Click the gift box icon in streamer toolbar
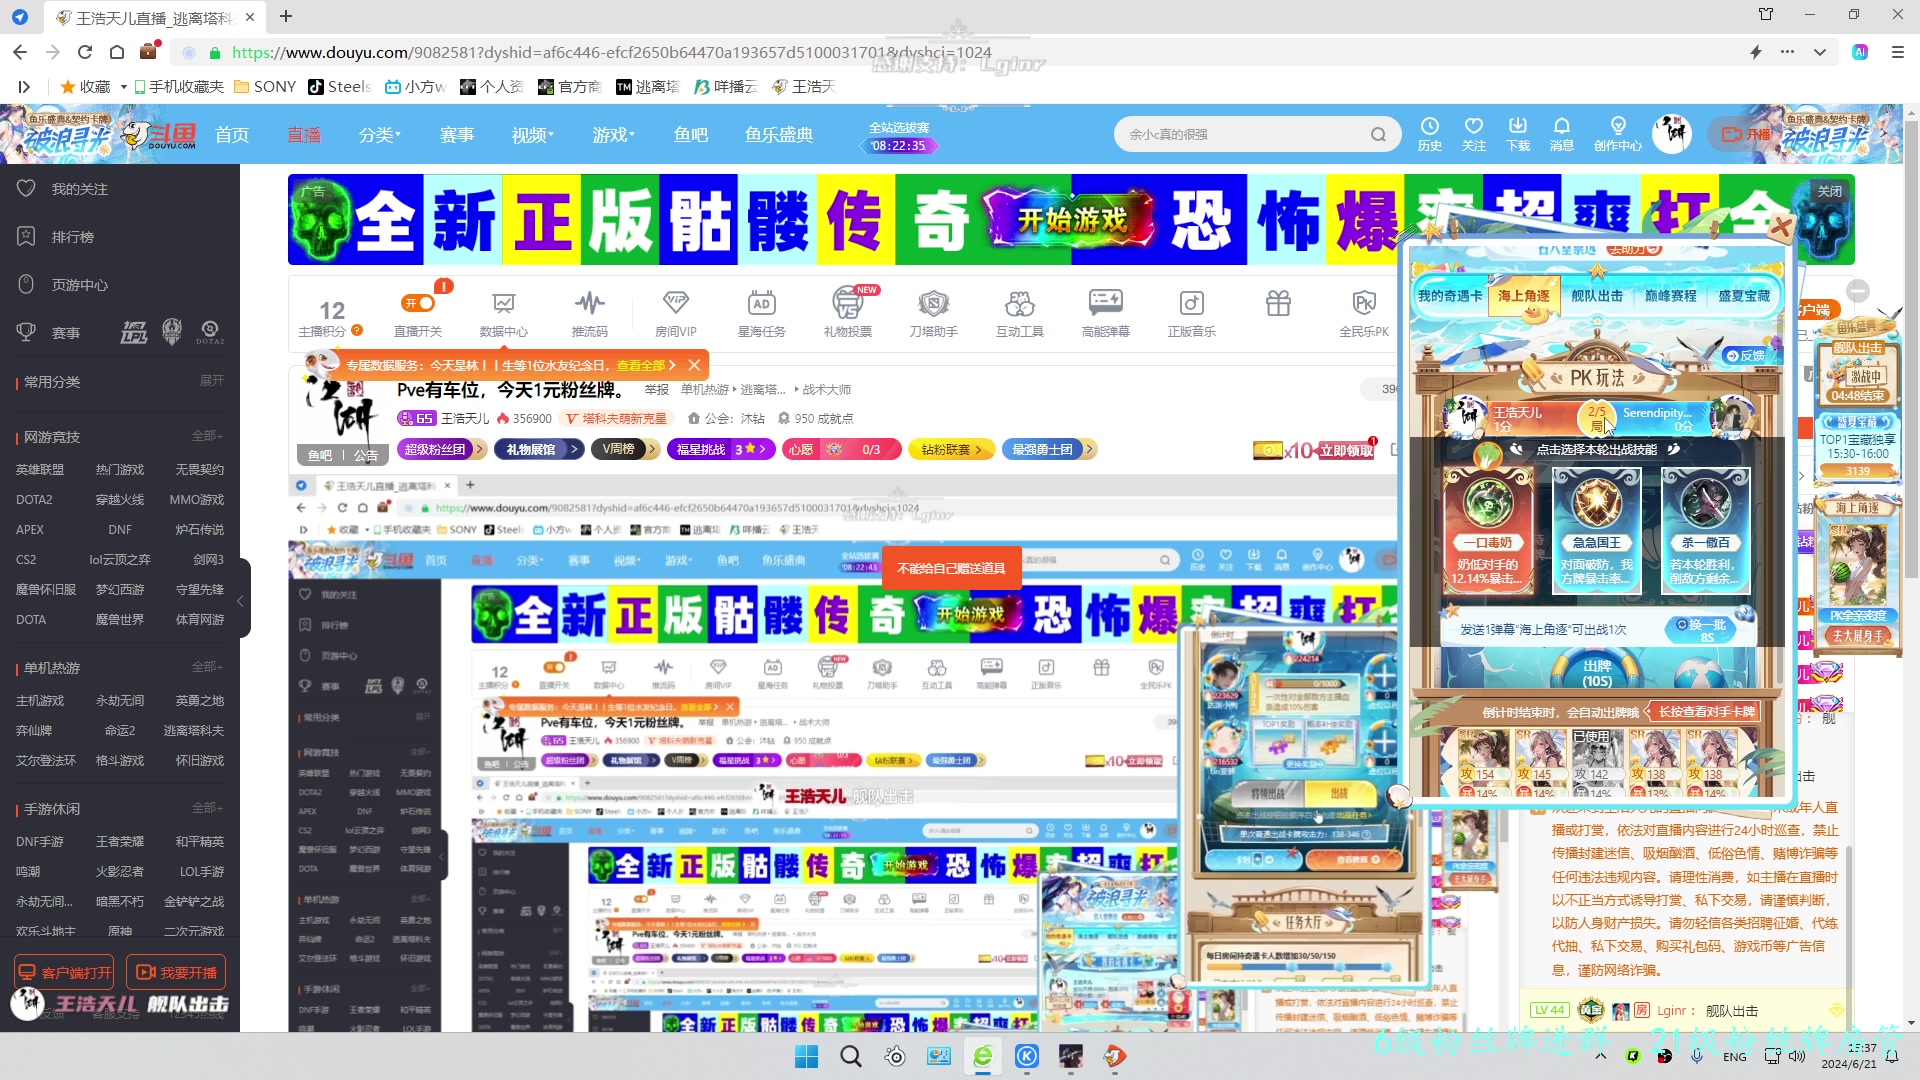This screenshot has width=1920, height=1080. pyautogui.click(x=1278, y=303)
